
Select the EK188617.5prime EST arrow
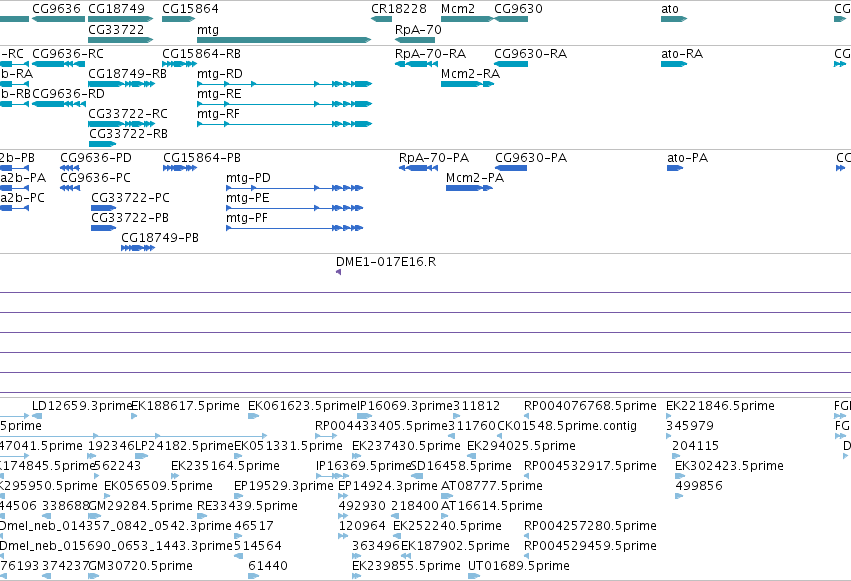tap(134, 416)
